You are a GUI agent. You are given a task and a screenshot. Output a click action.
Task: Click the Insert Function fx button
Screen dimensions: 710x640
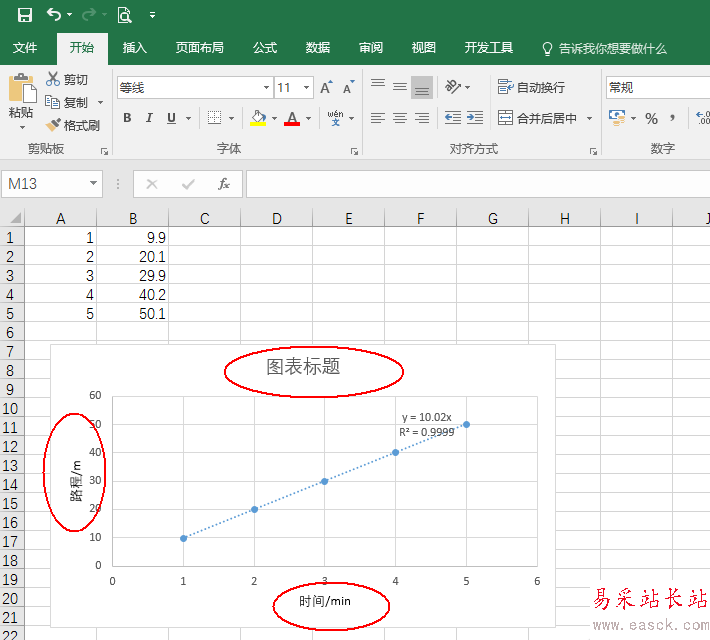[224, 184]
